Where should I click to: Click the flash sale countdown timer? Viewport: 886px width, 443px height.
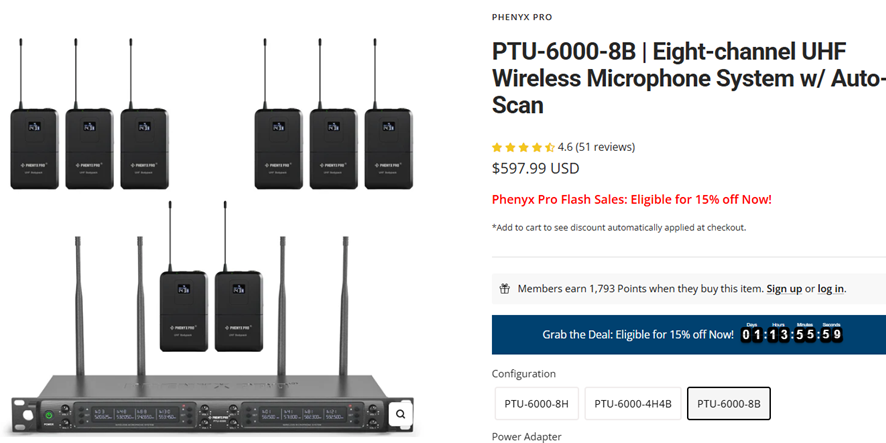click(791, 334)
